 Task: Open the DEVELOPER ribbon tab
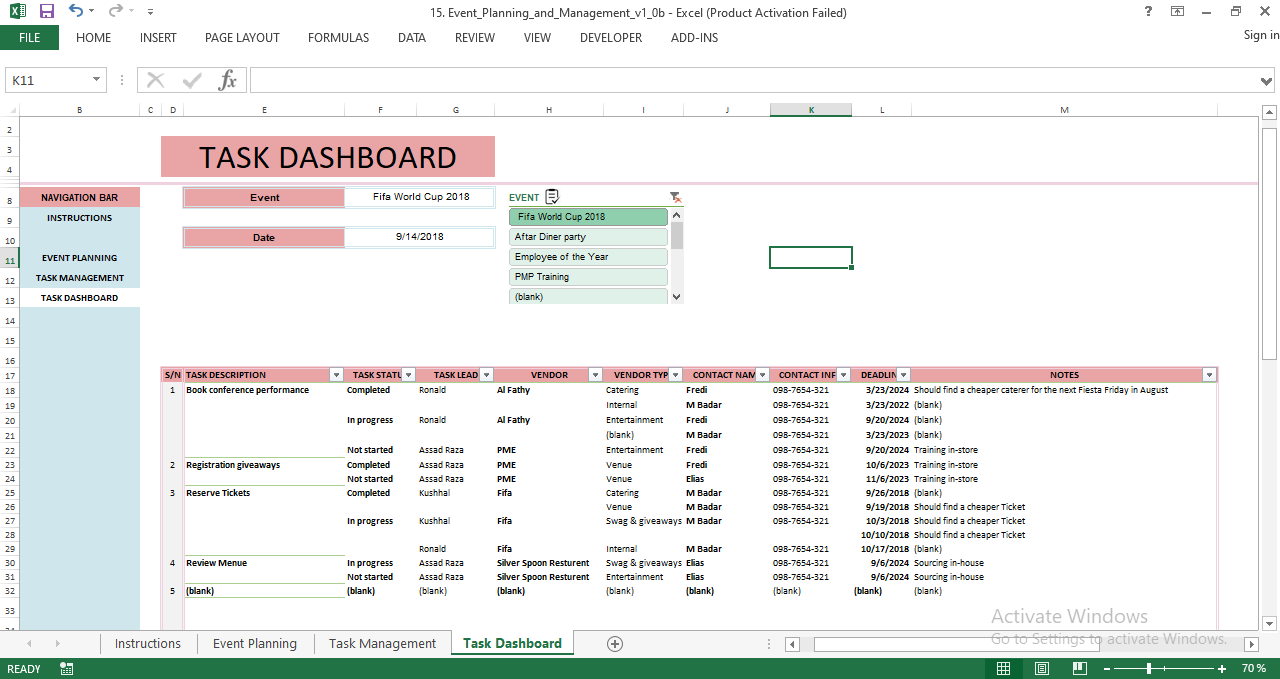(611, 38)
